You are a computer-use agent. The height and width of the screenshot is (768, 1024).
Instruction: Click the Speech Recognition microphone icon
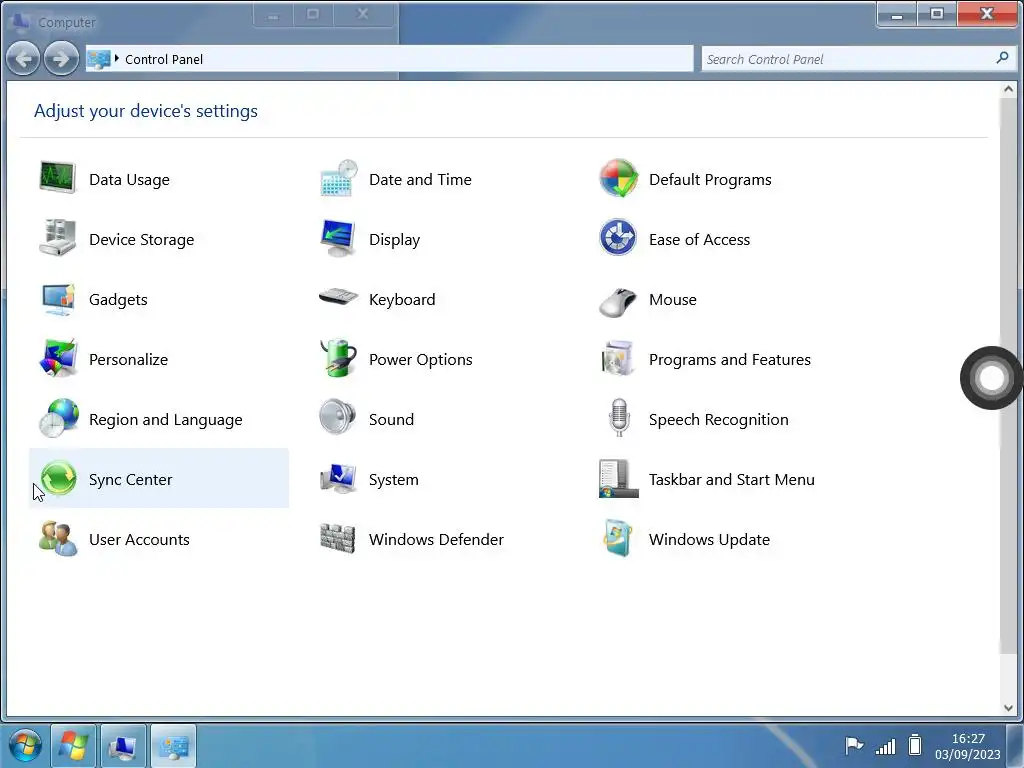[x=618, y=418]
